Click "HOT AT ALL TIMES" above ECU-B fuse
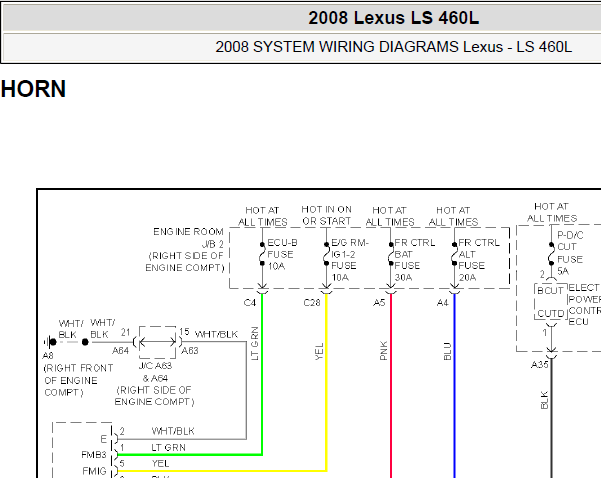 (x=263, y=216)
